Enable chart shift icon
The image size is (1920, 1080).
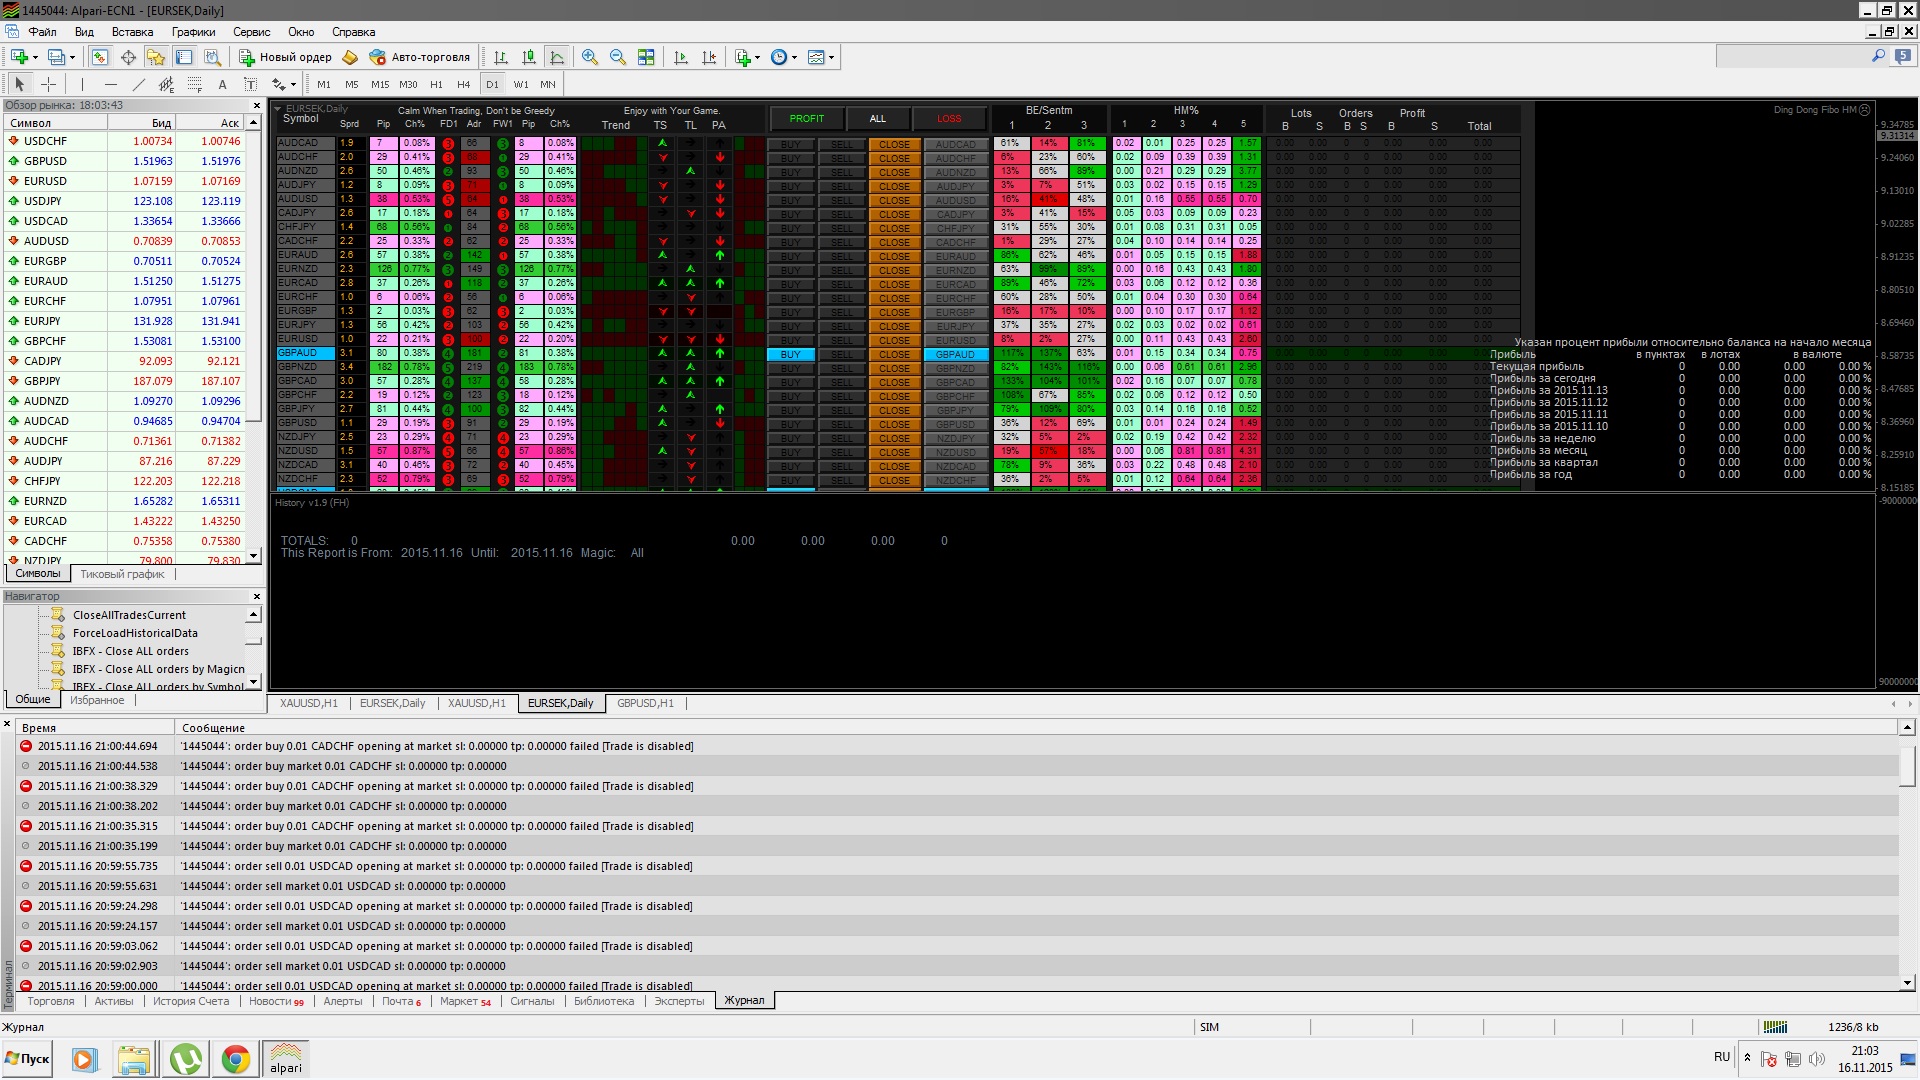[x=709, y=57]
